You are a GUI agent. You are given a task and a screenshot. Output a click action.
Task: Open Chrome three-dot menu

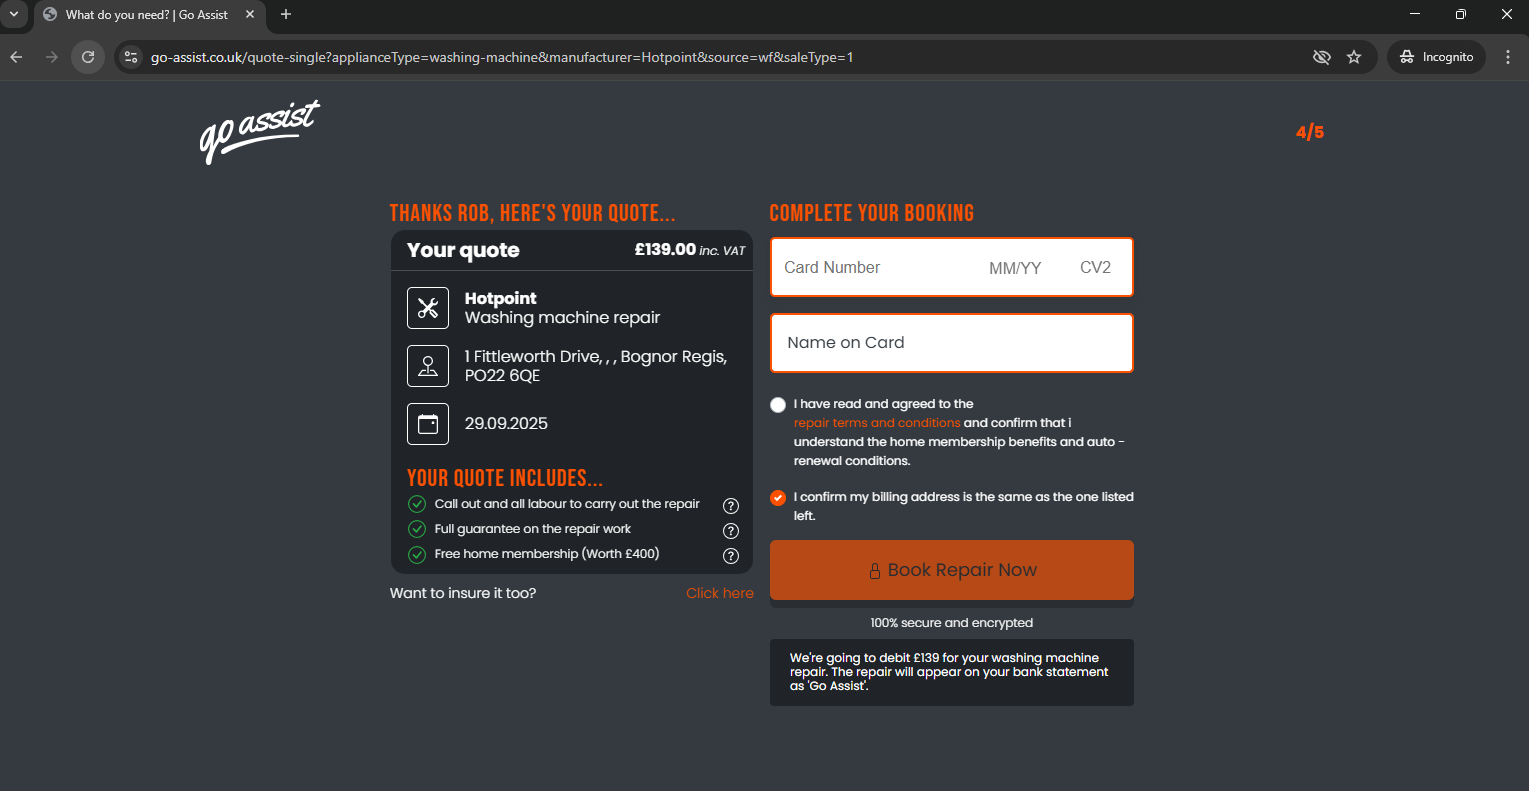tap(1508, 57)
